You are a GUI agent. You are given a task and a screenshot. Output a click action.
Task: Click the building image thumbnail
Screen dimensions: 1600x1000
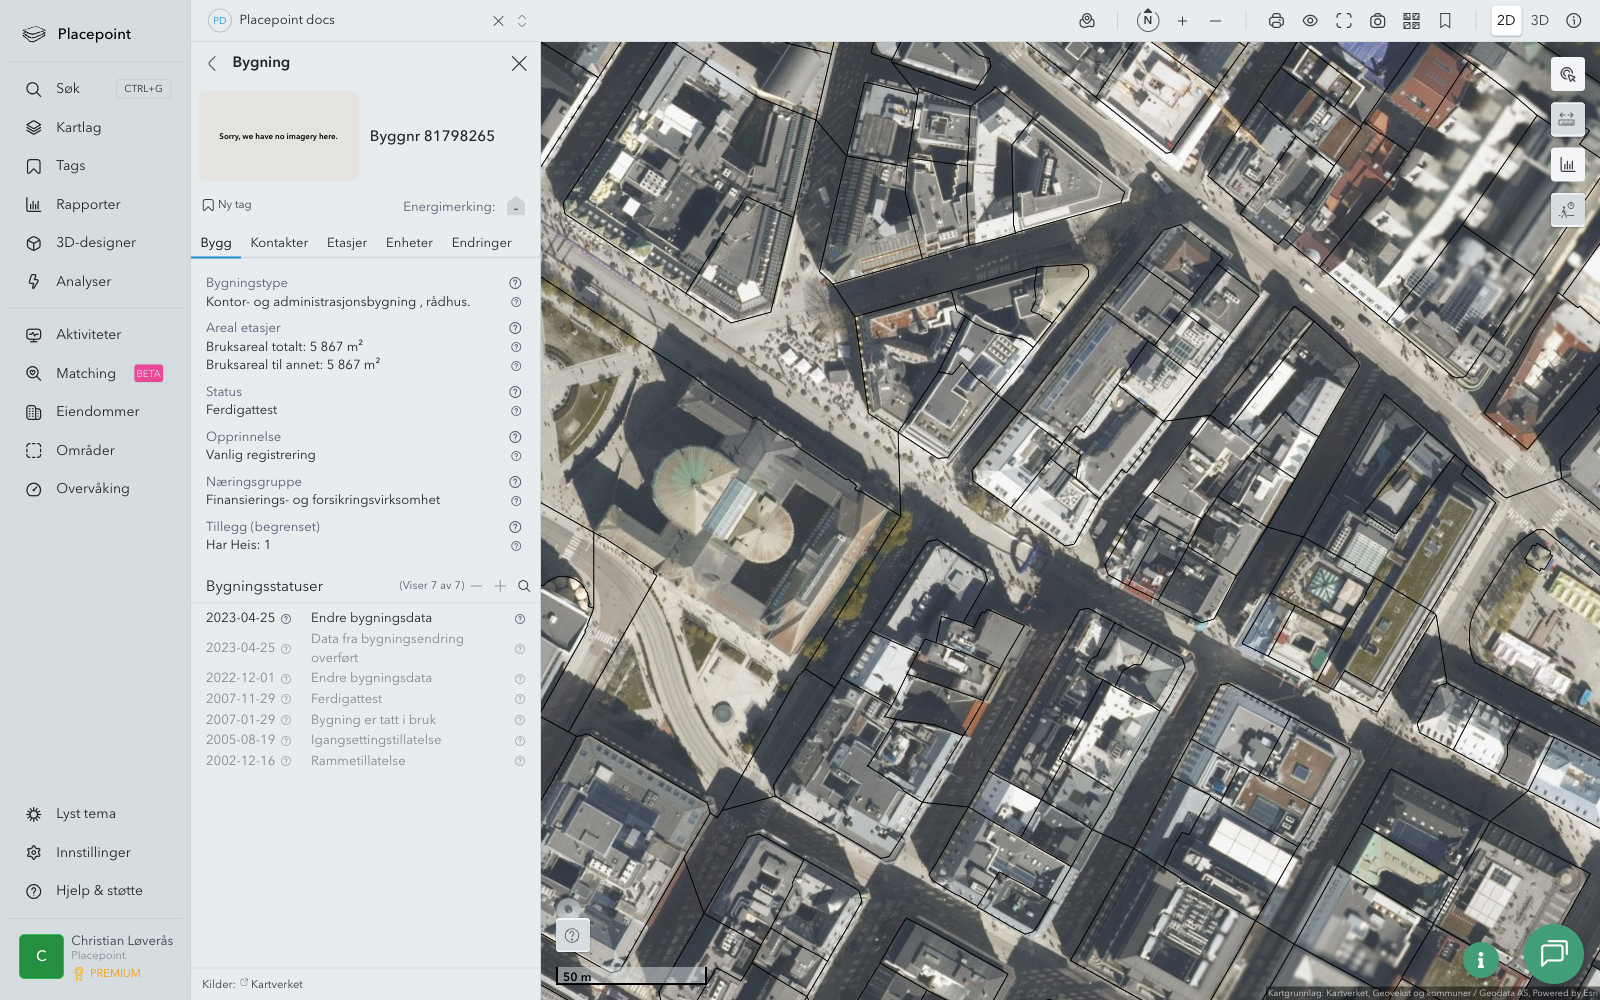coord(278,136)
